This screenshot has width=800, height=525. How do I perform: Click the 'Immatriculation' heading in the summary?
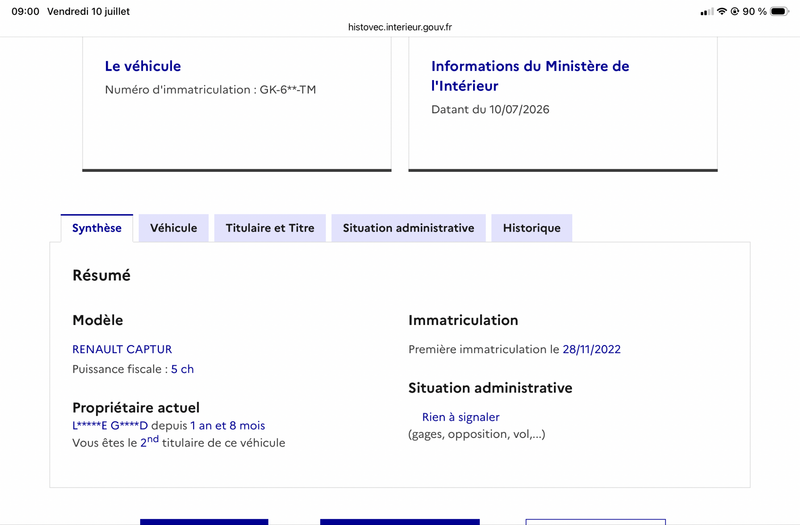click(x=463, y=320)
